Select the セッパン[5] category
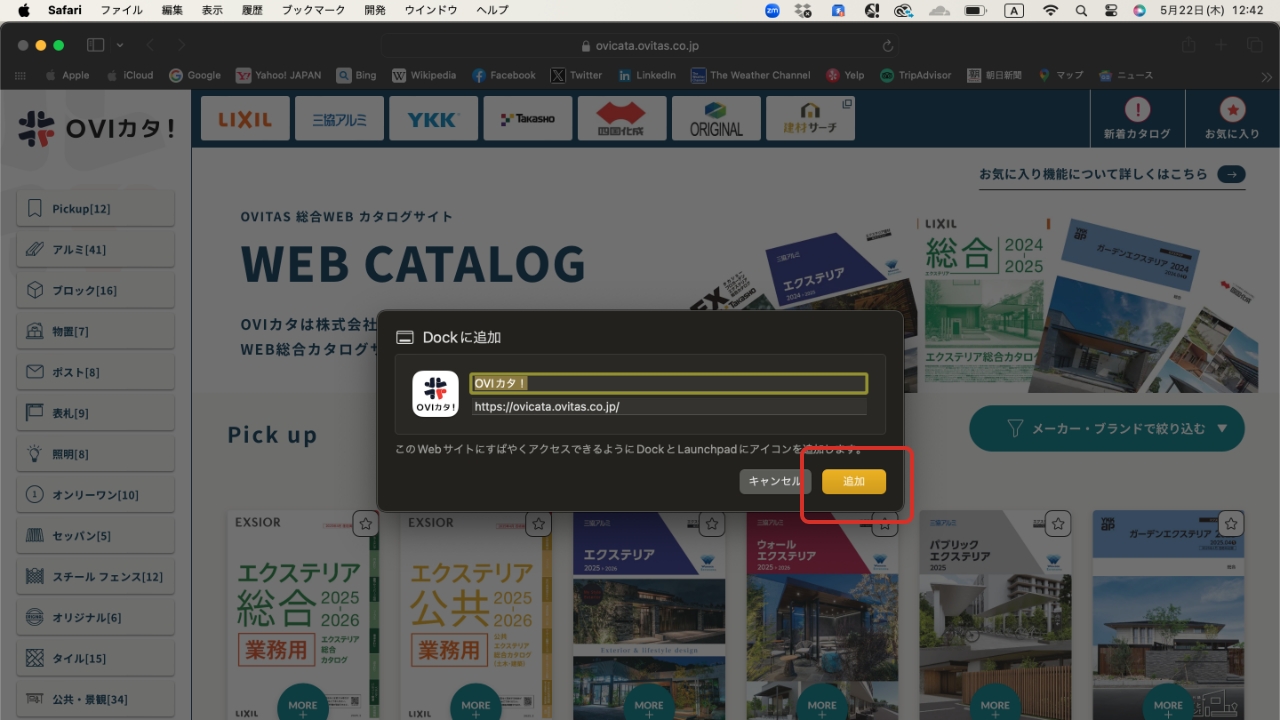1280x720 pixels. coord(95,536)
